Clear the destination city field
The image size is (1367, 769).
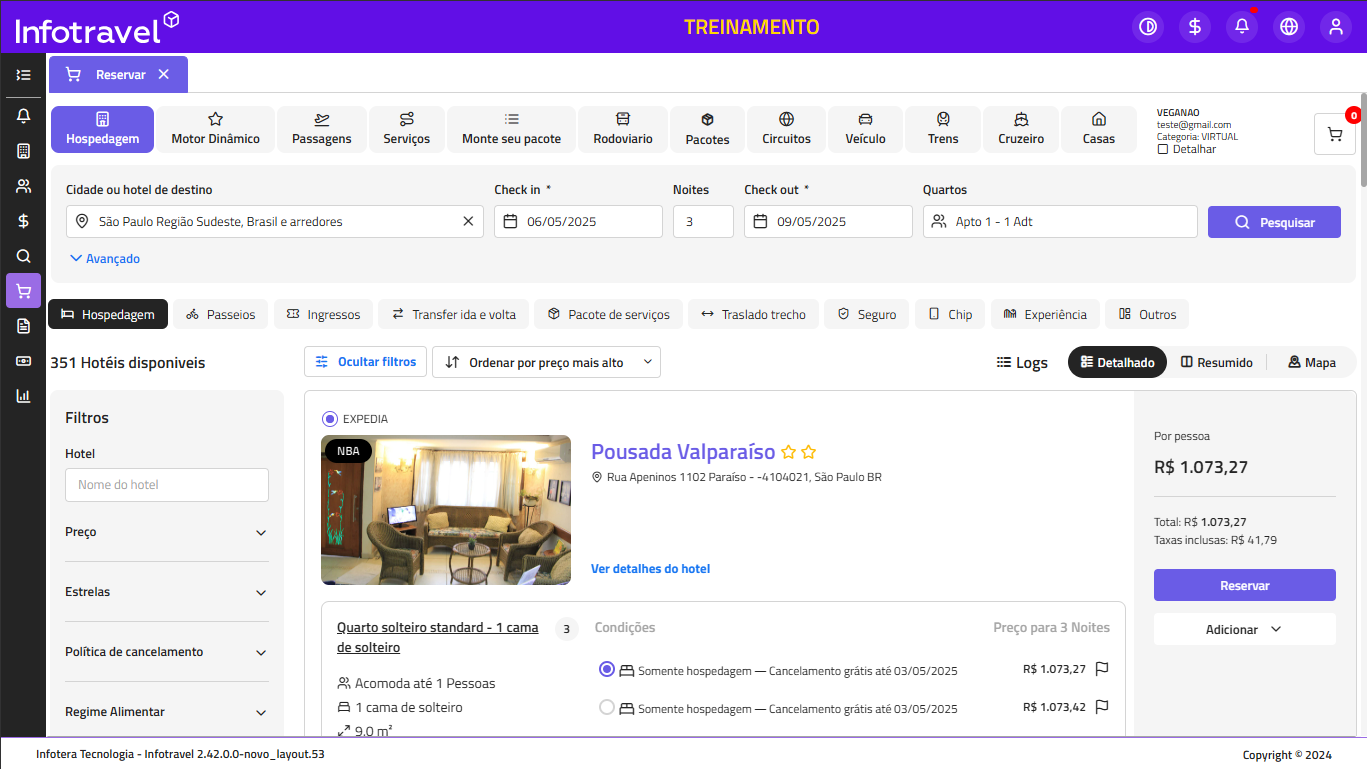(x=468, y=222)
